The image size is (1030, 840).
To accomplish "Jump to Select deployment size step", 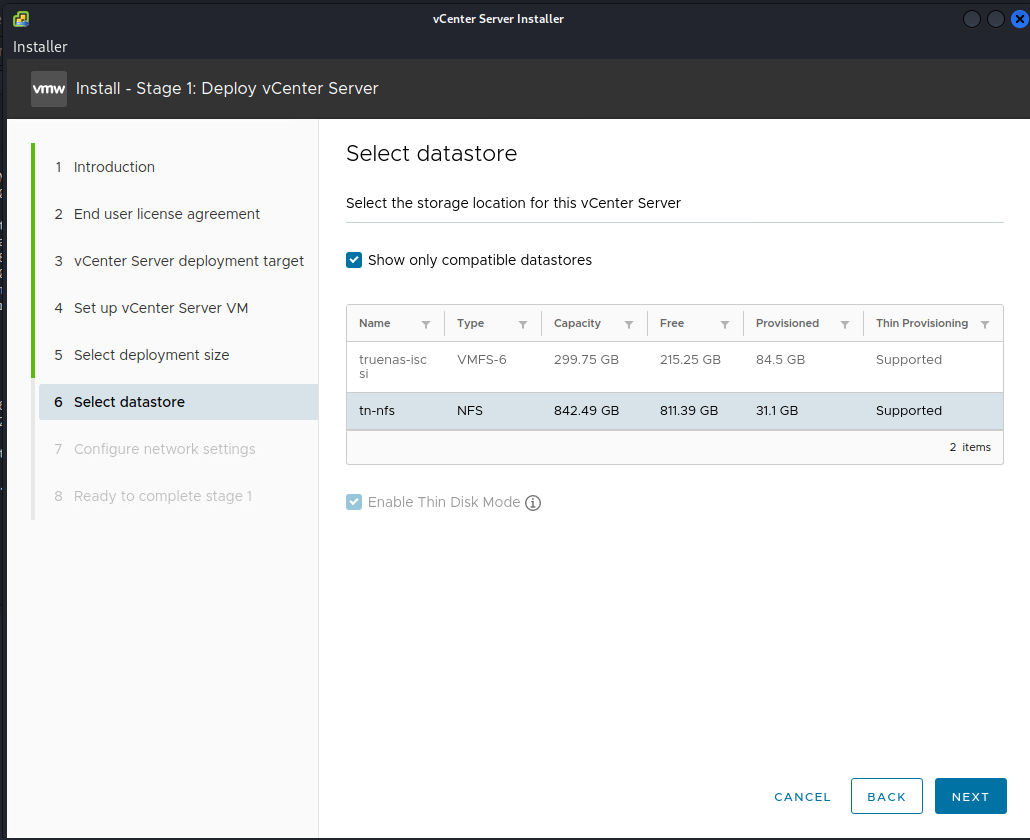I will point(151,355).
